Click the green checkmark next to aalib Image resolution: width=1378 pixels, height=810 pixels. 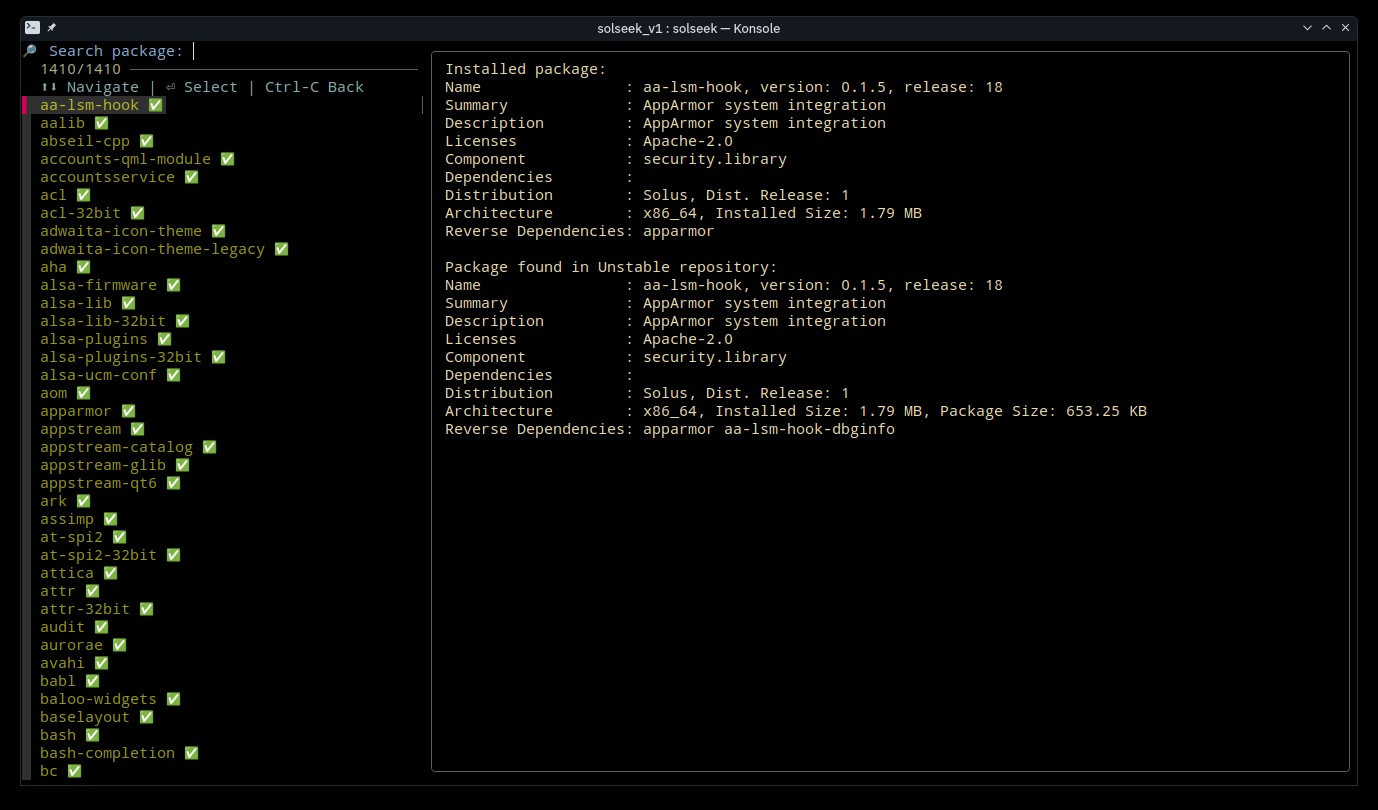101,123
